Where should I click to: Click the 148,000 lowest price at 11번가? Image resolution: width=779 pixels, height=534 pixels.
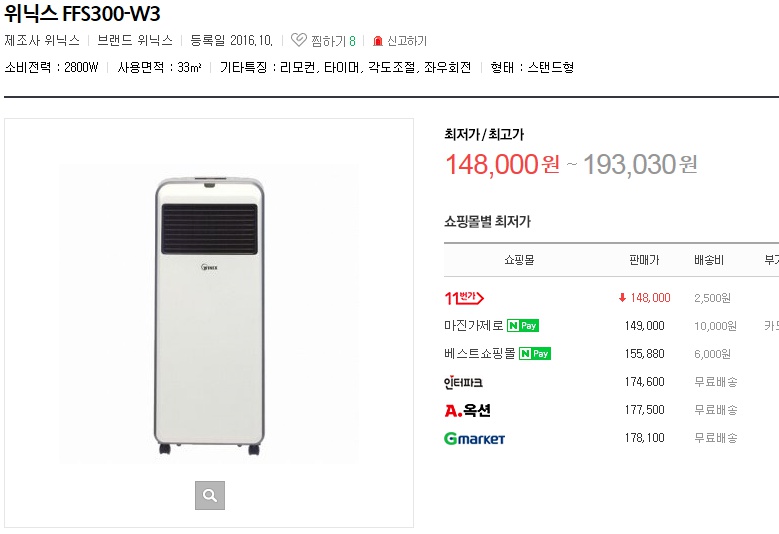tap(650, 297)
